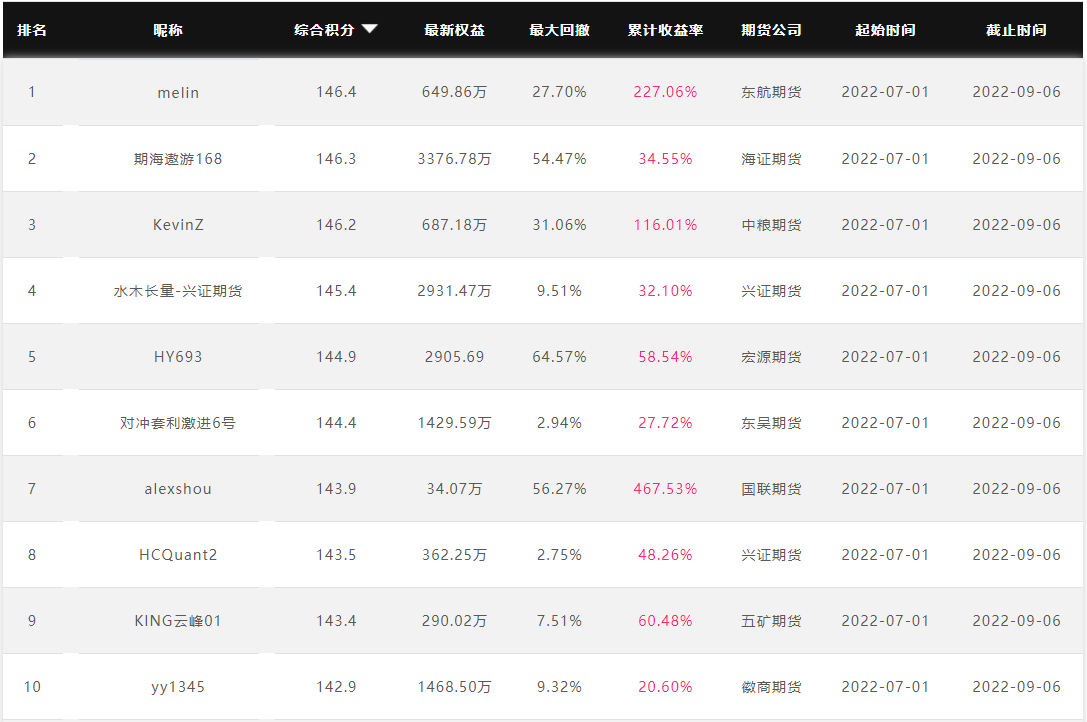
Task: Select the nickname 对冲套利激进6号
Action: 178,422
